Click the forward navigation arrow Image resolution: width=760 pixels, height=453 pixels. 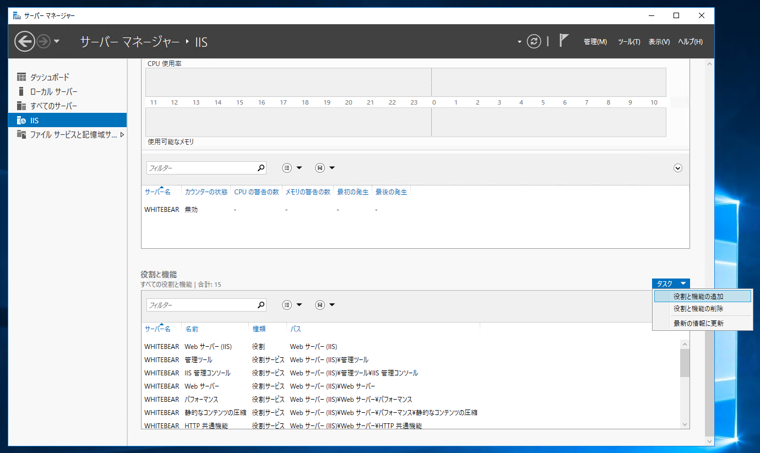[44, 41]
